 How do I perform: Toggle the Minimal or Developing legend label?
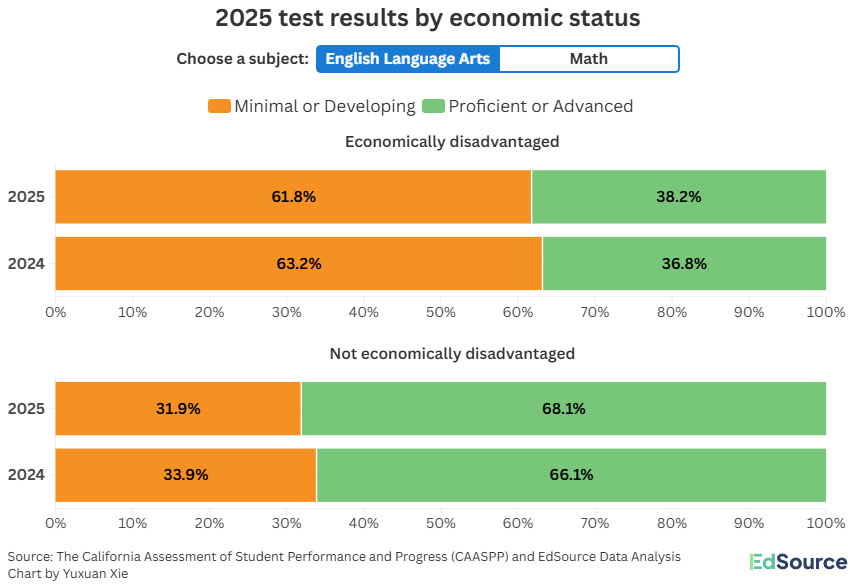[324, 106]
